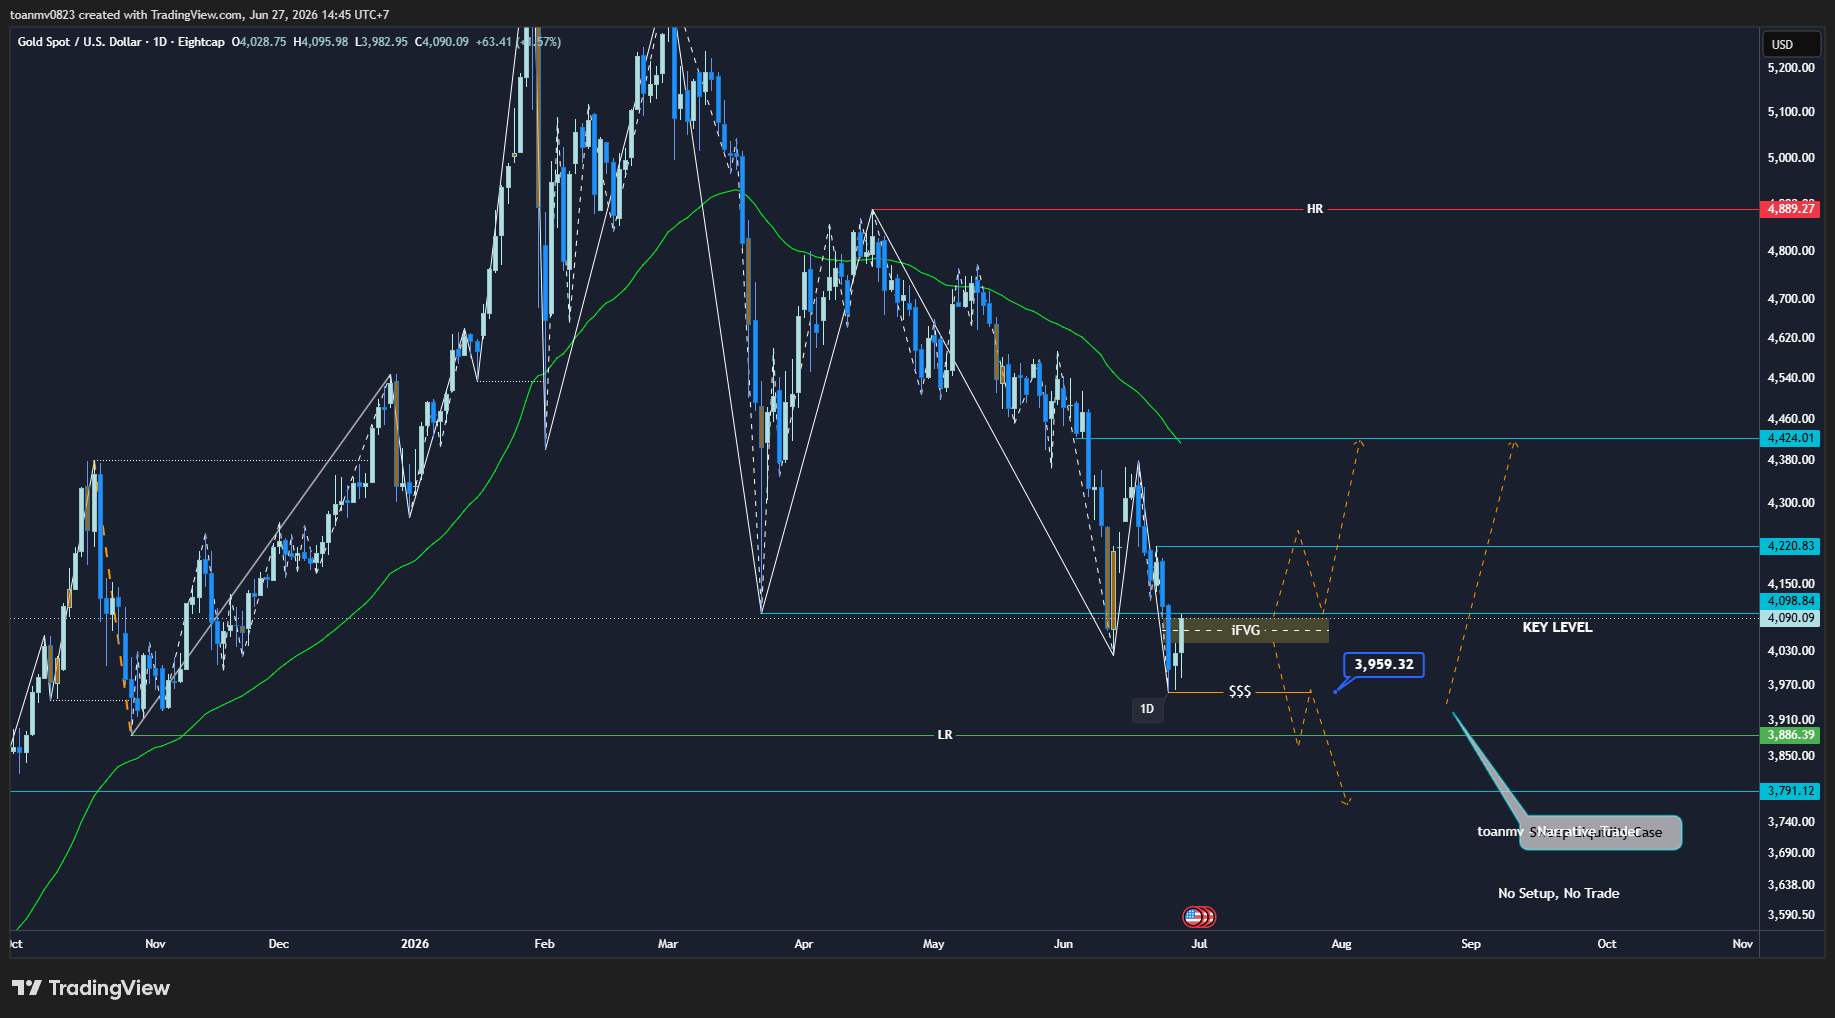Screen dimensions: 1835x1018
Task: Click the 3,590.50 price axis label
Action: pyautogui.click(x=1790, y=915)
